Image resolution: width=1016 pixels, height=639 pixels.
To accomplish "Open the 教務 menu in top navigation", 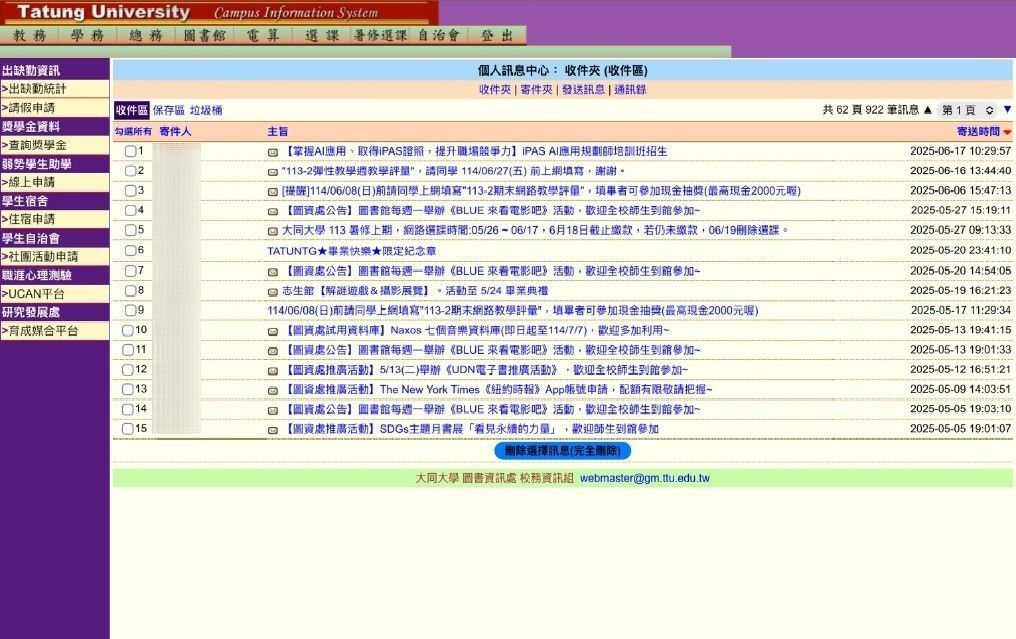I will point(30,35).
